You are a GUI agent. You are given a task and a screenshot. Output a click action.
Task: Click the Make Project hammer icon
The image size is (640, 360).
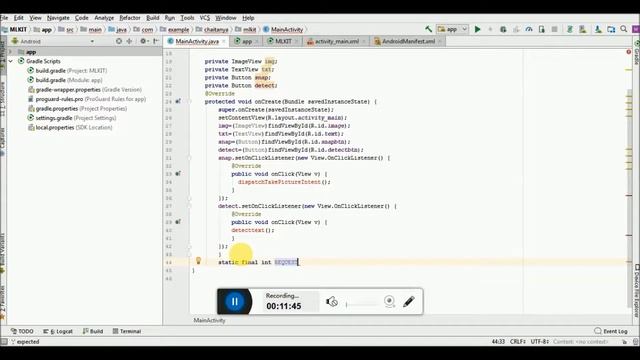(x=428, y=29)
